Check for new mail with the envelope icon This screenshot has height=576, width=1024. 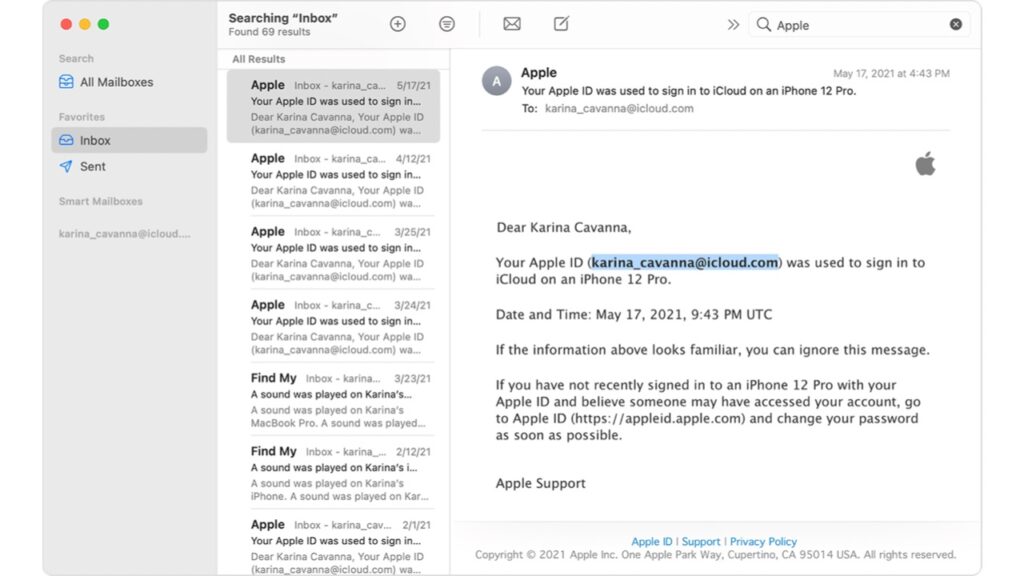511,24
